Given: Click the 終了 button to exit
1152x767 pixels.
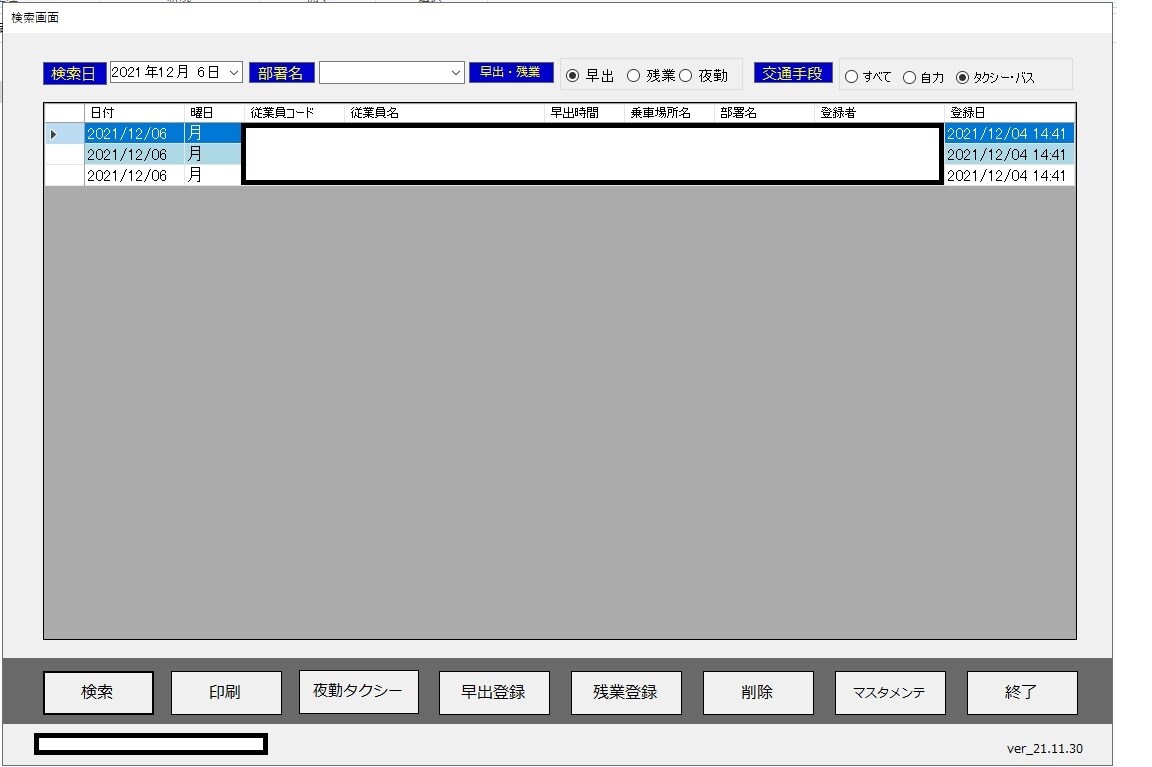Looking at the screenshot, I should pyautogui.click(x=1022, y=692).
